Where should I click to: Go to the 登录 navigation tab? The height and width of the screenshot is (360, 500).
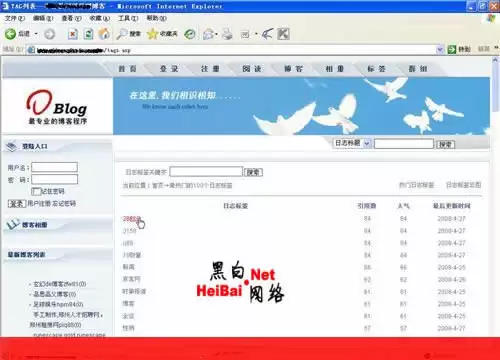click(169, 69)
